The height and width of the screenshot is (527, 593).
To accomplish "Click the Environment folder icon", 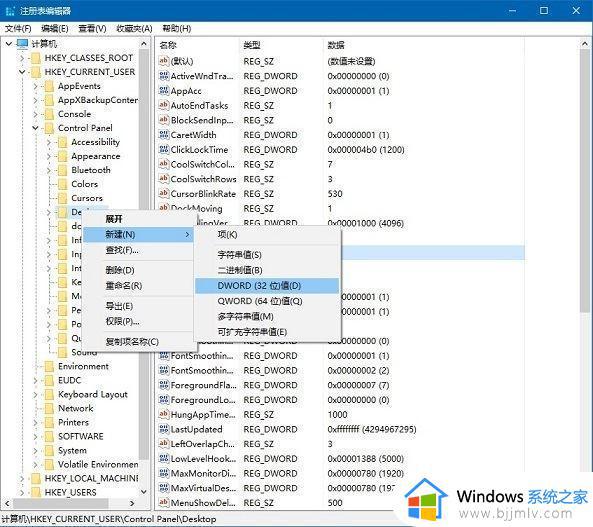I will (49, 366).
